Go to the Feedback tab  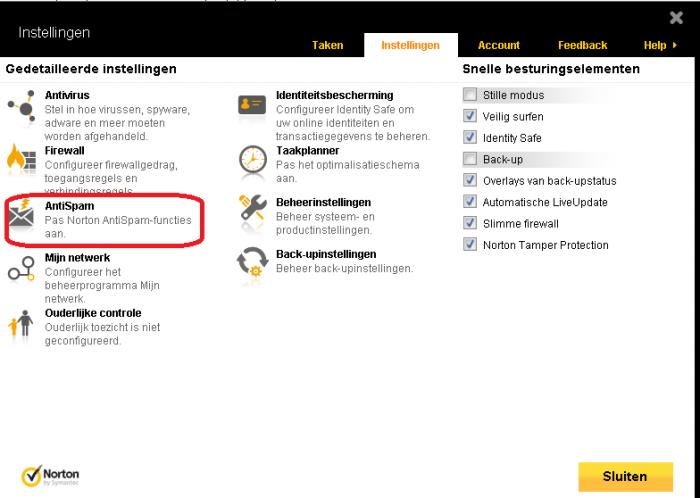pos(582,45)
